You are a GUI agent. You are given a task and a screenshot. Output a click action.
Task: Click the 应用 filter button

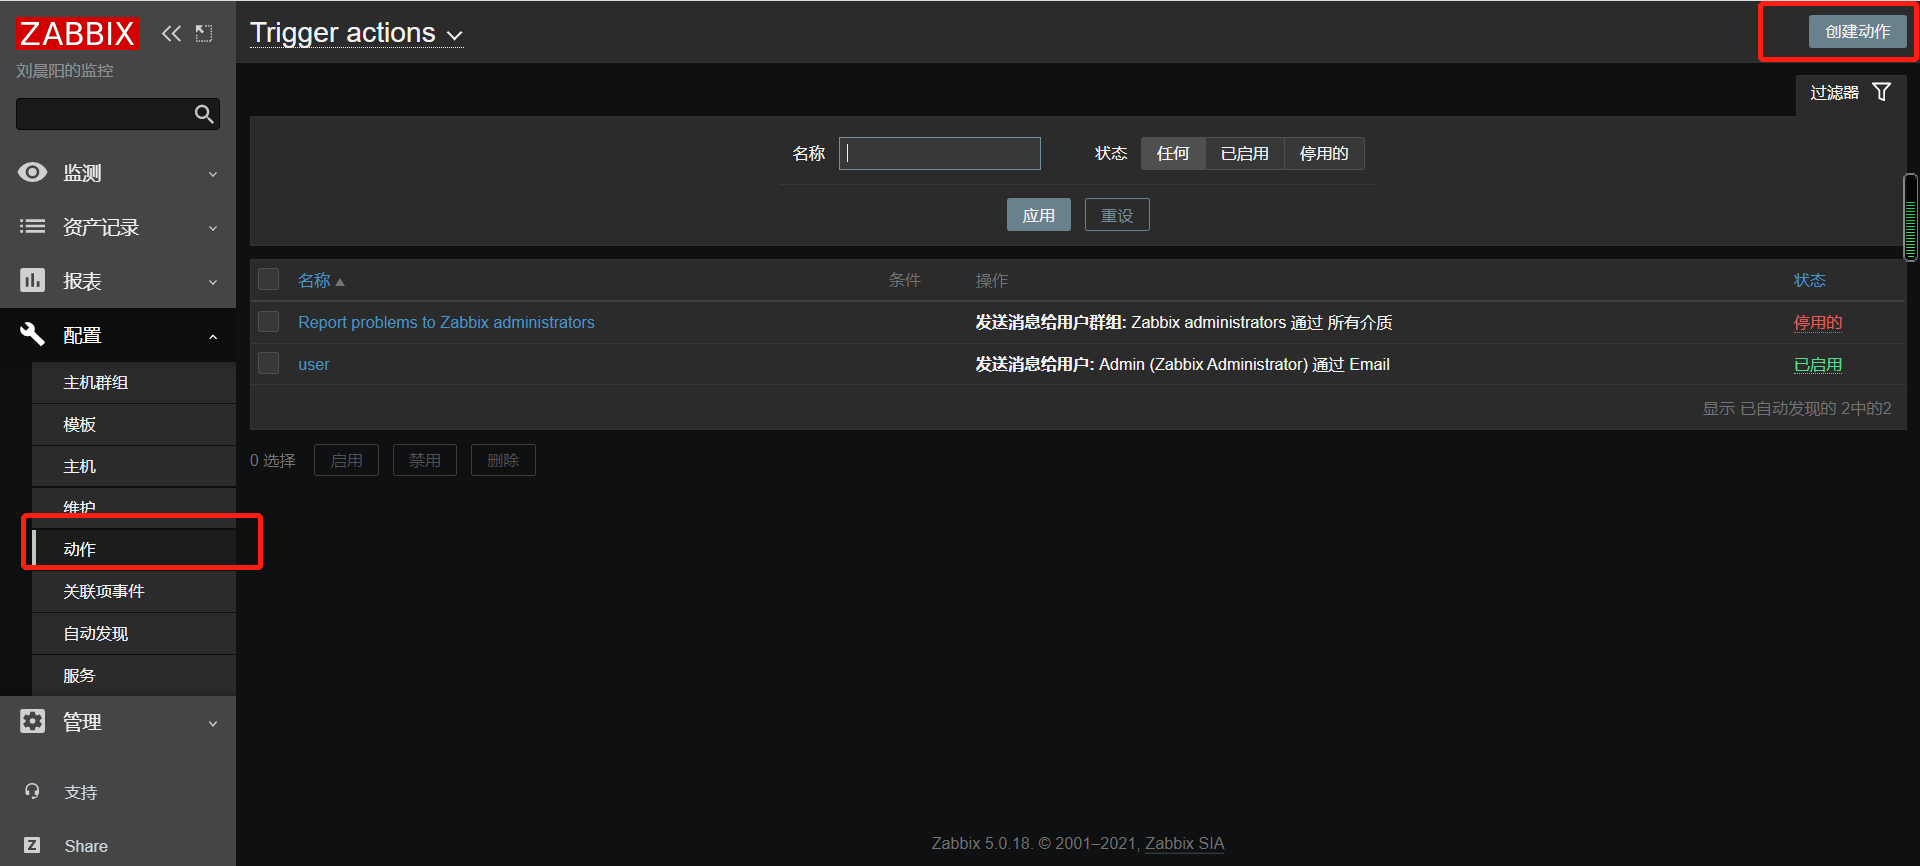[x=1038, y=215]
